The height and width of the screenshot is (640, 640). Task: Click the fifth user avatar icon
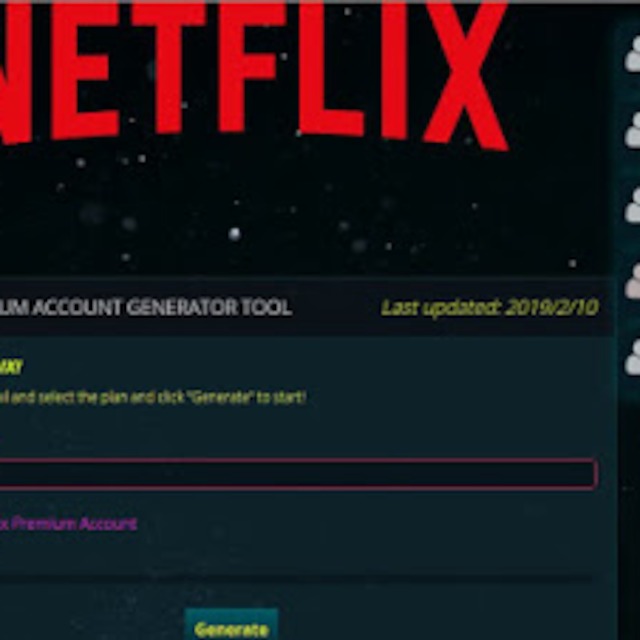(633, 357)
